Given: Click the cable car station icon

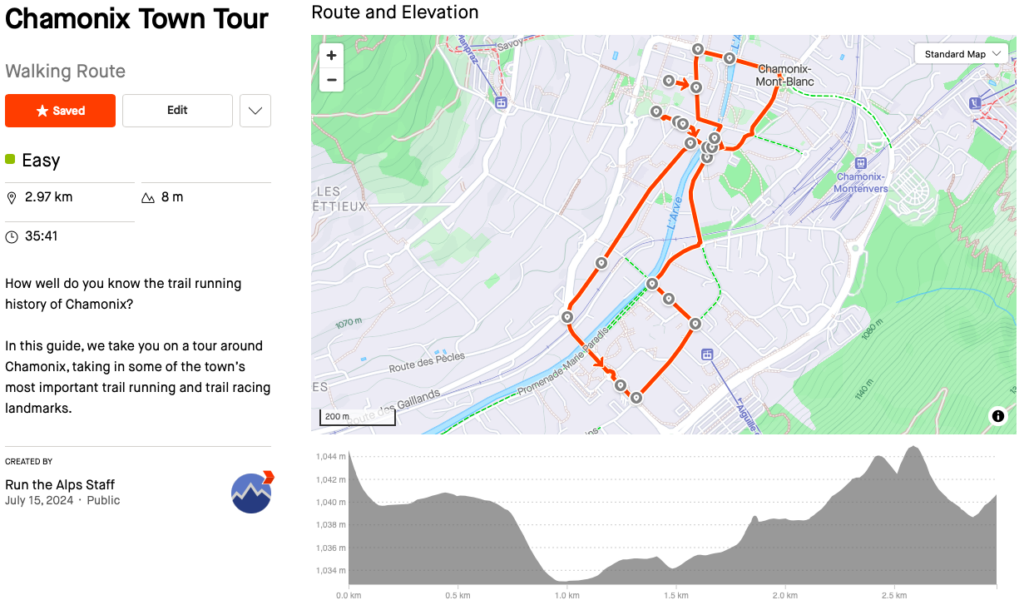Looking at the screenshot, I should tap(975, 102).
